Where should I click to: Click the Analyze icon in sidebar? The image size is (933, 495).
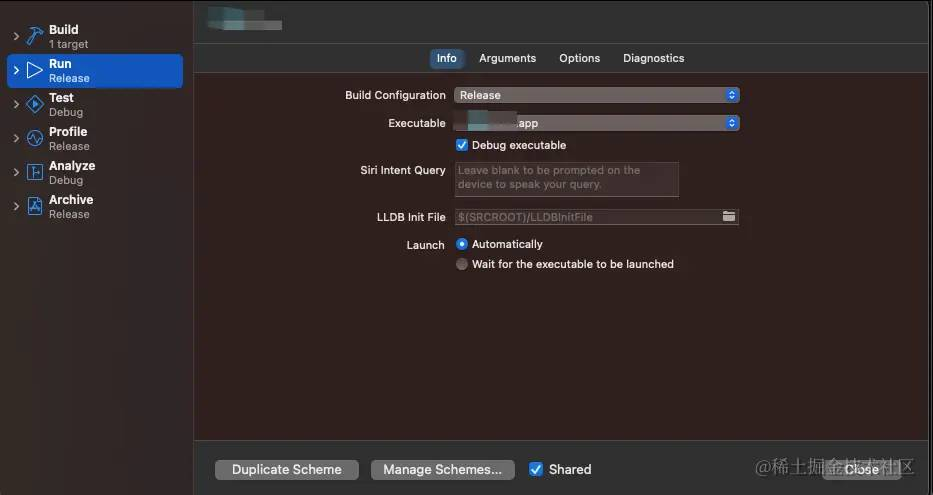pos(35,172)
